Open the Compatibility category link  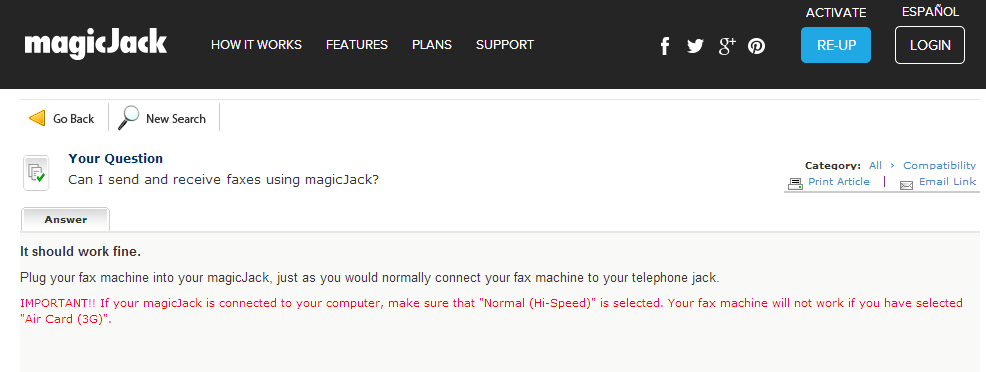click(x=939, y=165)
